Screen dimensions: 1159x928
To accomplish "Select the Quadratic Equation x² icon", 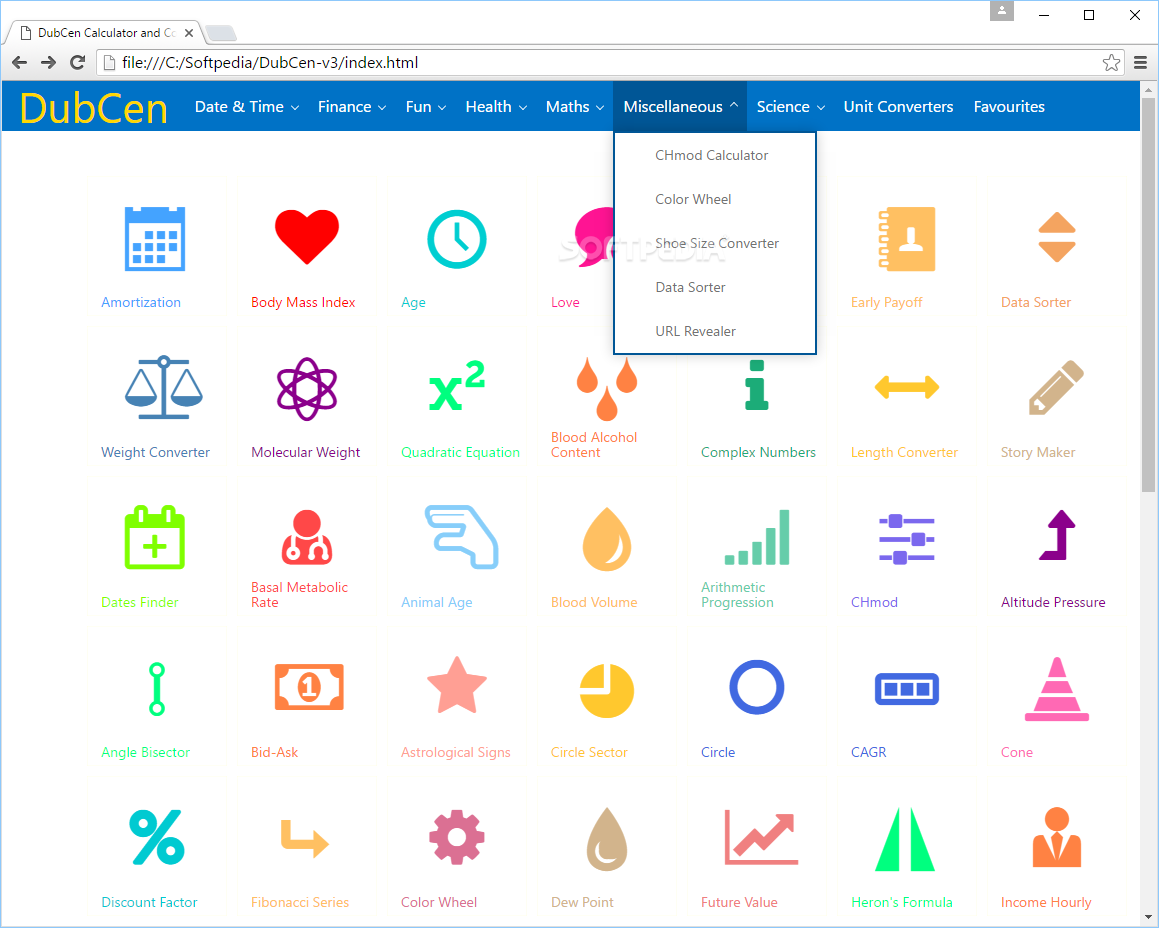I will 457,385.
